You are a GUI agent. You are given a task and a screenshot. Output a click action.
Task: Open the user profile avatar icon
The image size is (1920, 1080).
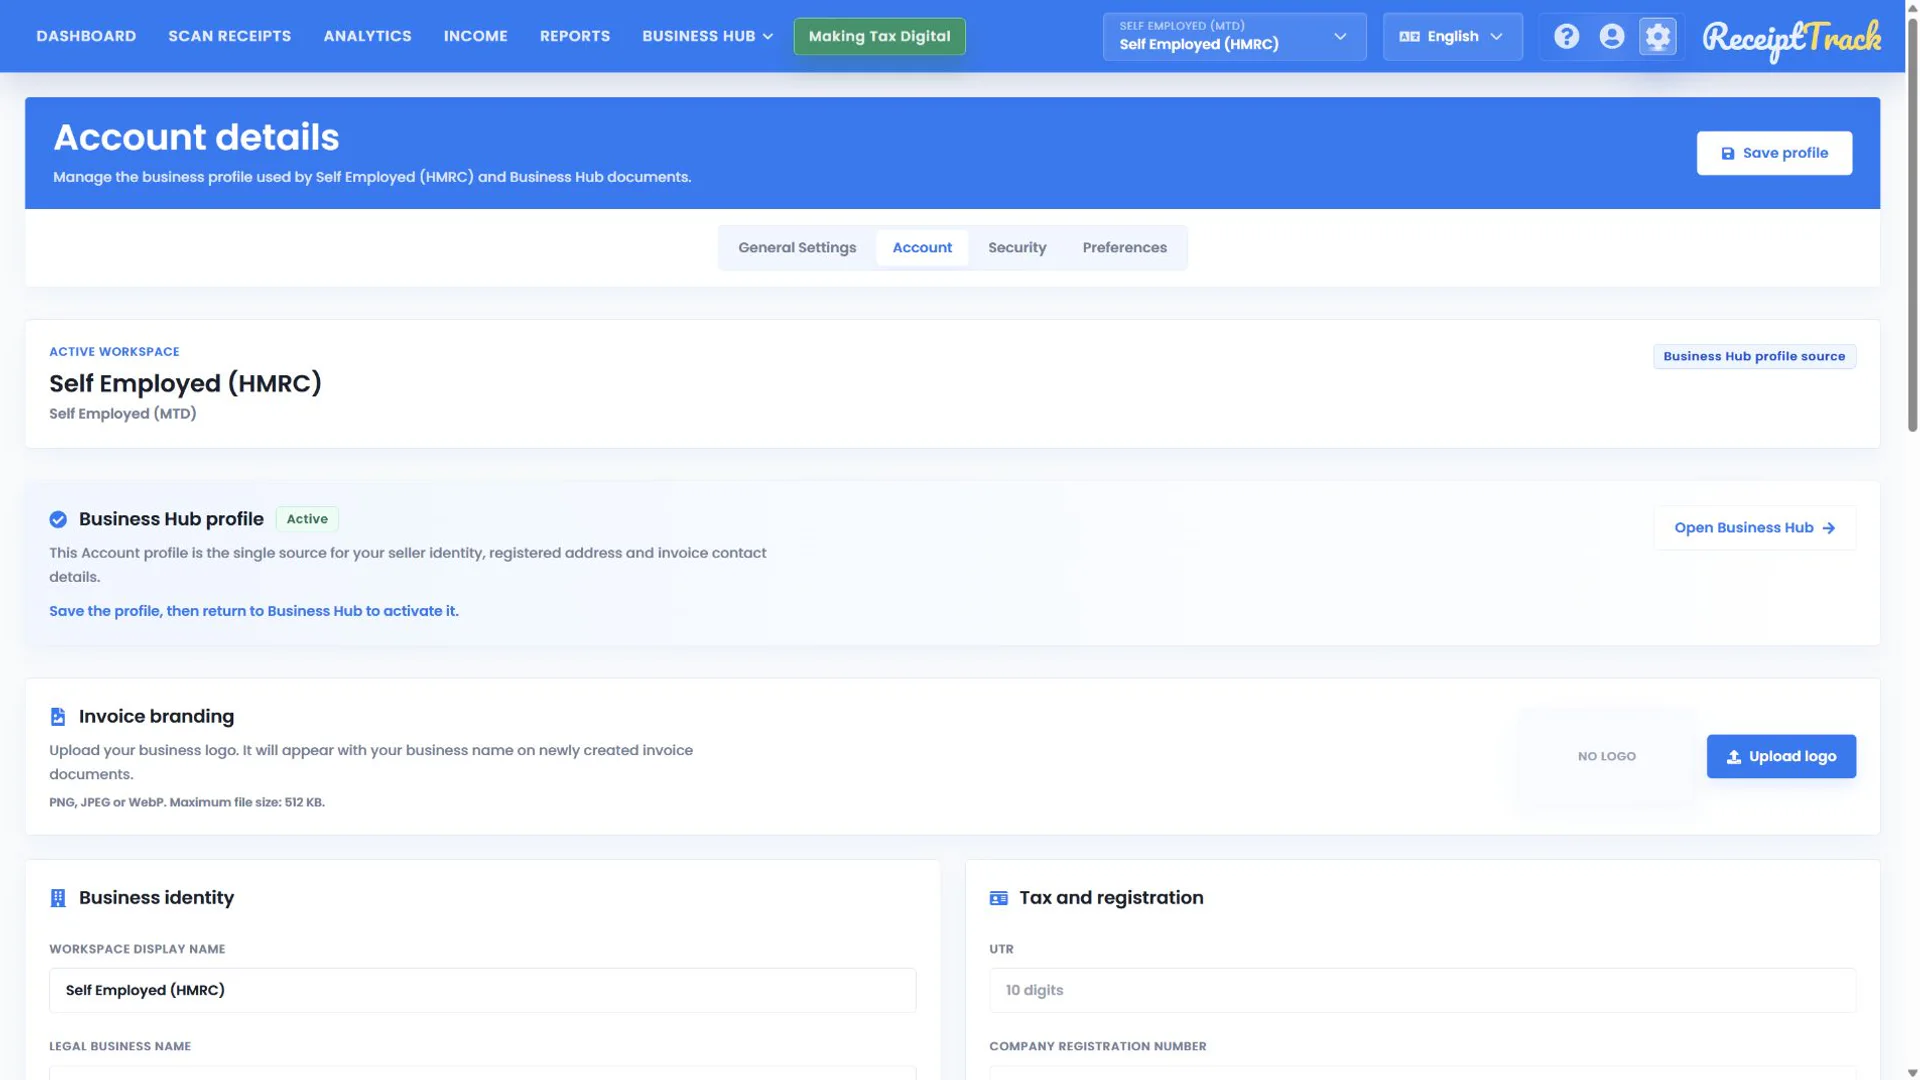tap(1612, 37)
